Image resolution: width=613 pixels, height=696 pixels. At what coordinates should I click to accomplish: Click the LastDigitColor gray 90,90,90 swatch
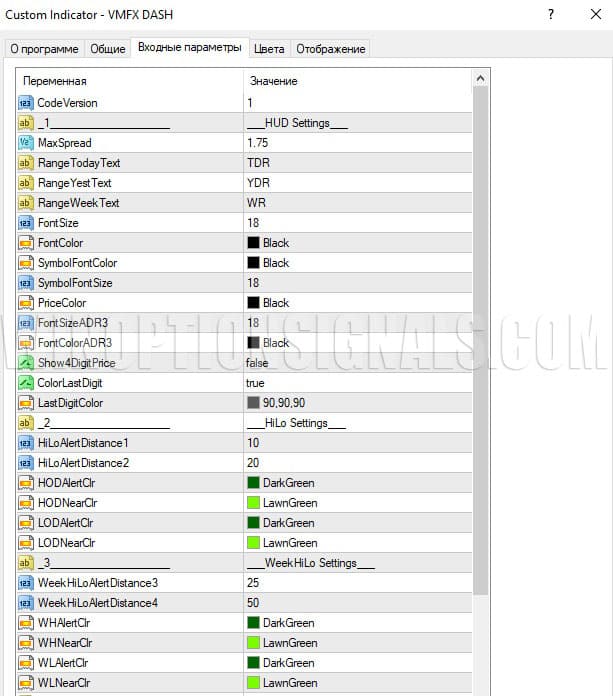[253, 403]
